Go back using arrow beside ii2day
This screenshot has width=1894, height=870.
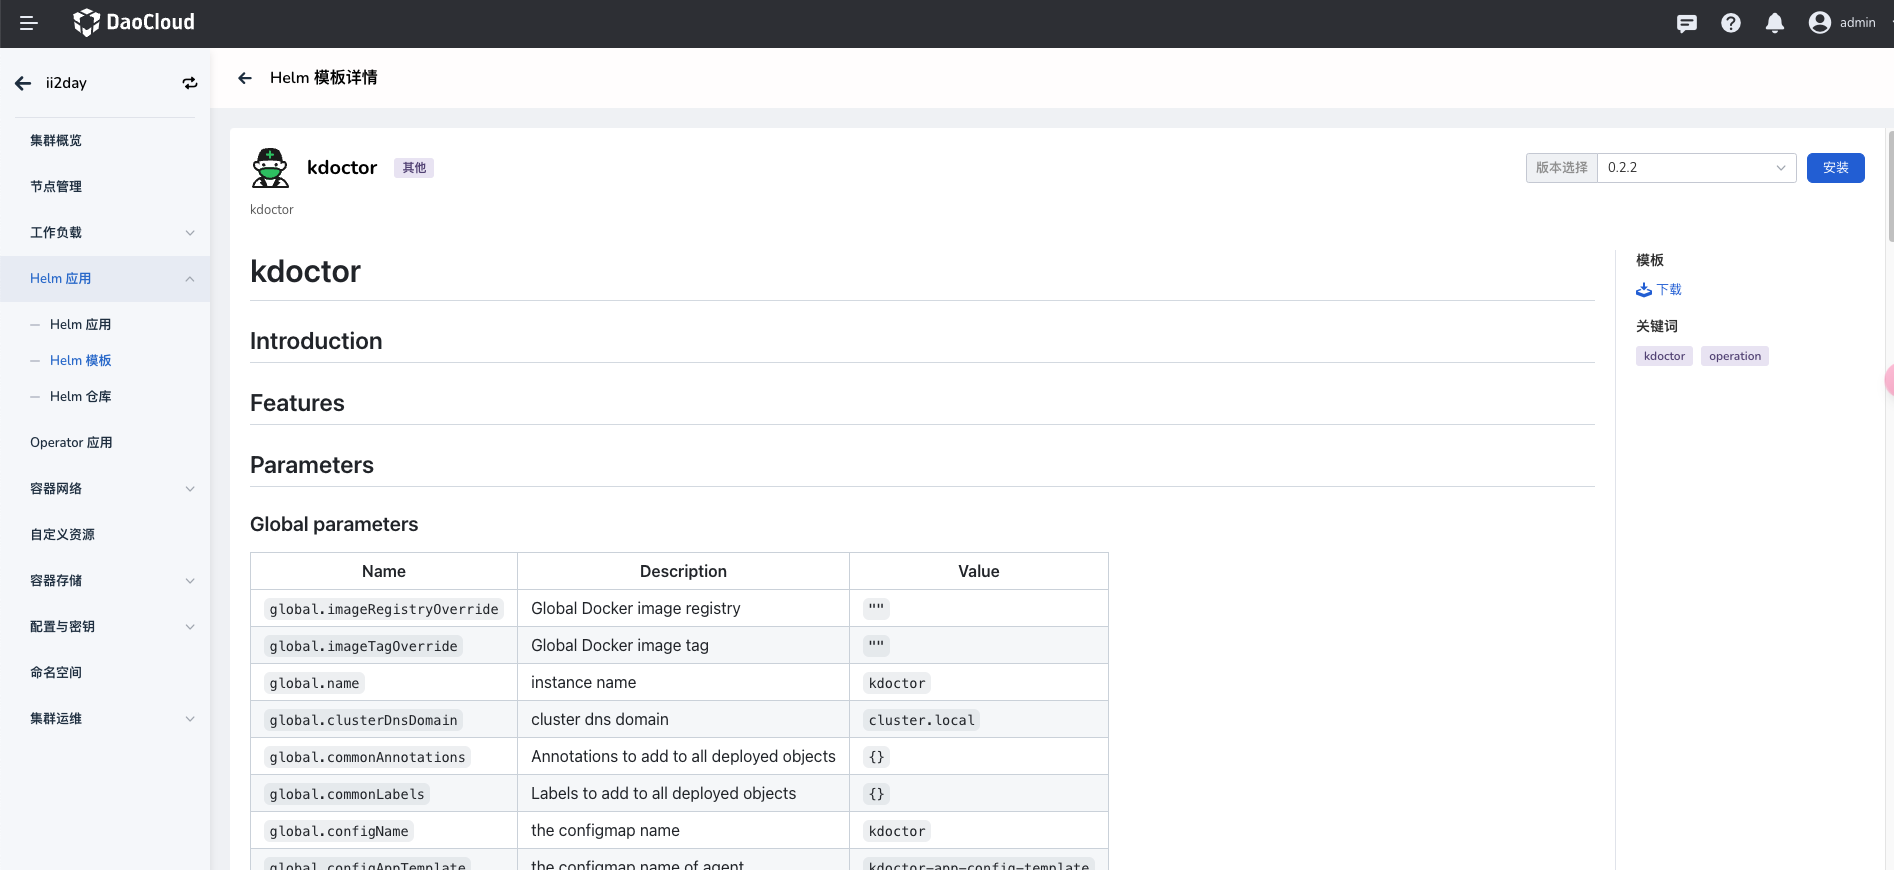point(23,83)
